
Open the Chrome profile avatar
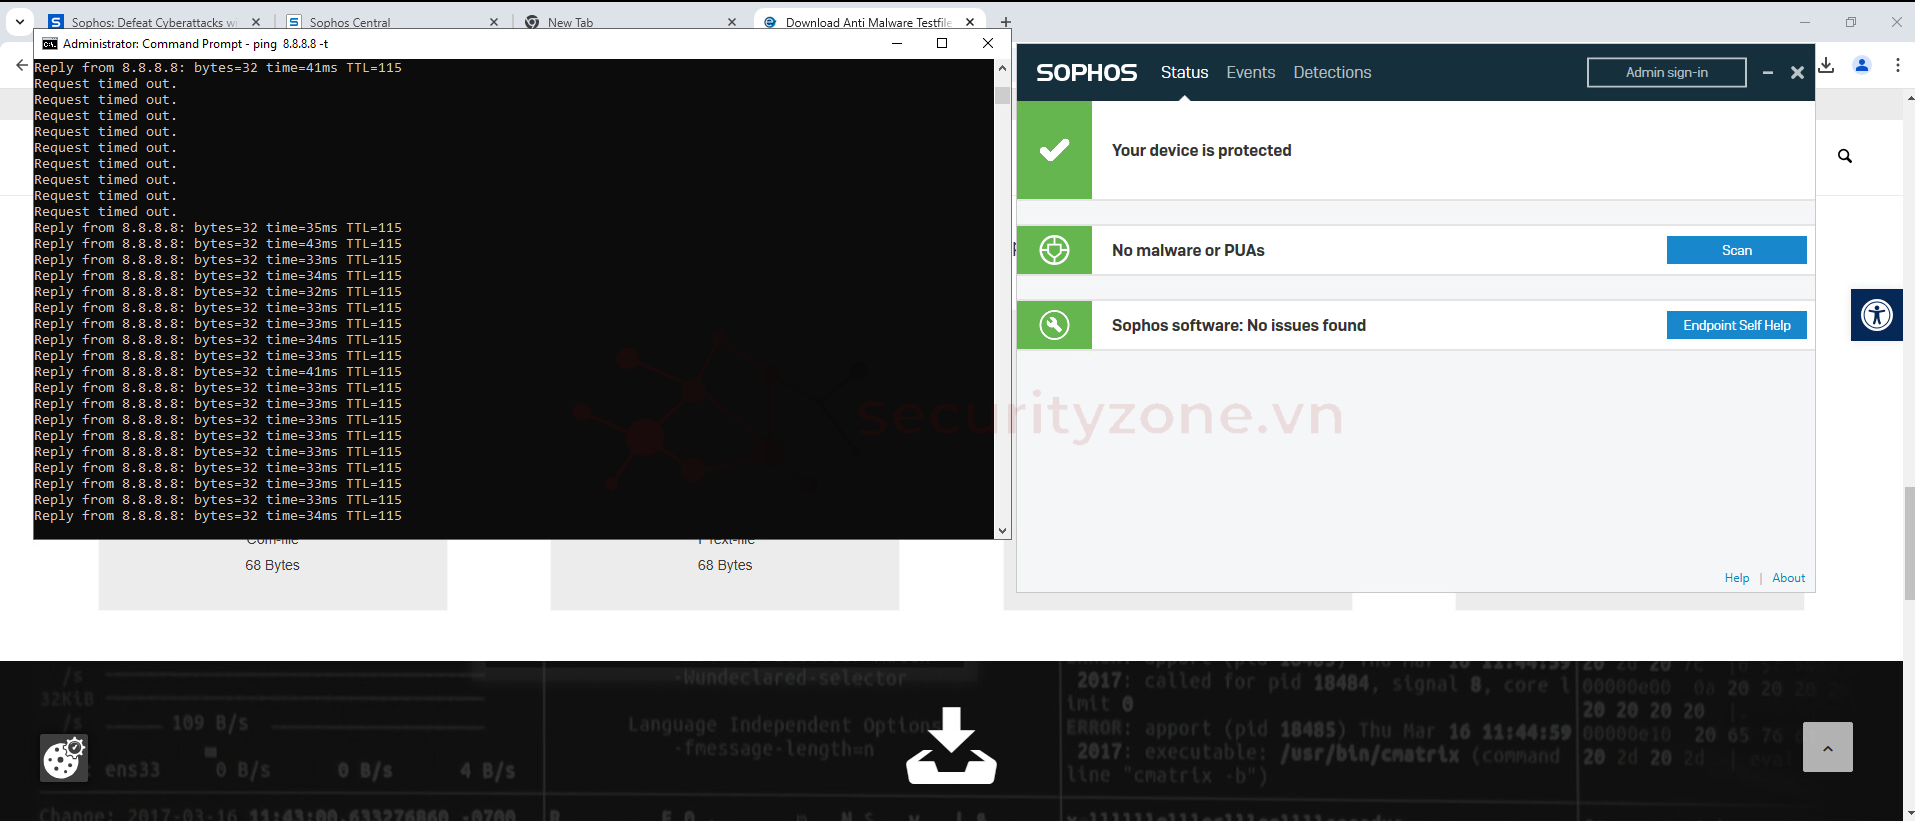point(1862,65)
